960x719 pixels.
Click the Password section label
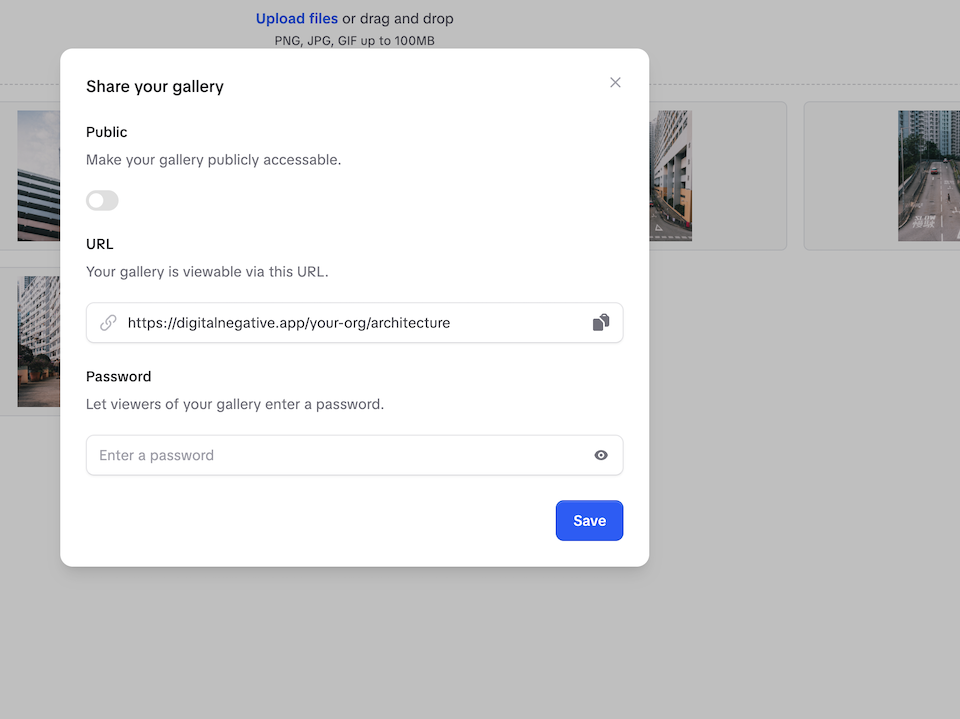pos(119,377)
